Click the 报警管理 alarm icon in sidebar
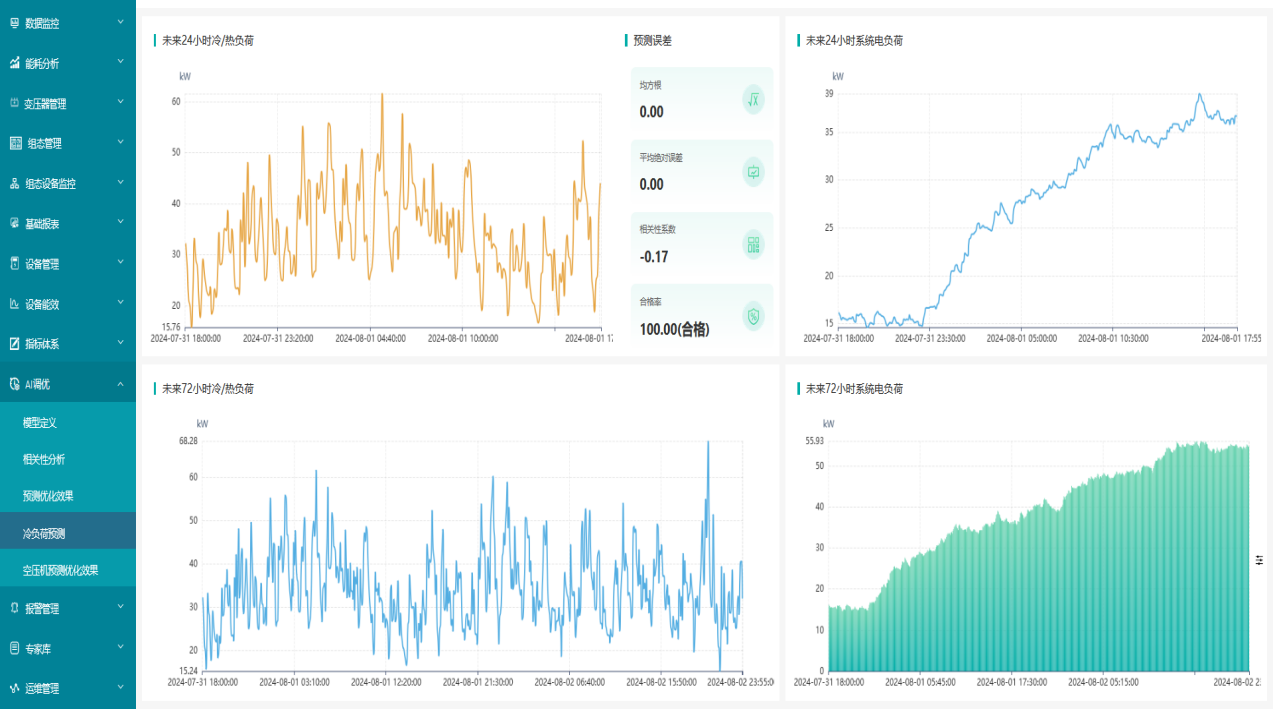This screenshot has width=1273, height=709. tap(15, 608)
